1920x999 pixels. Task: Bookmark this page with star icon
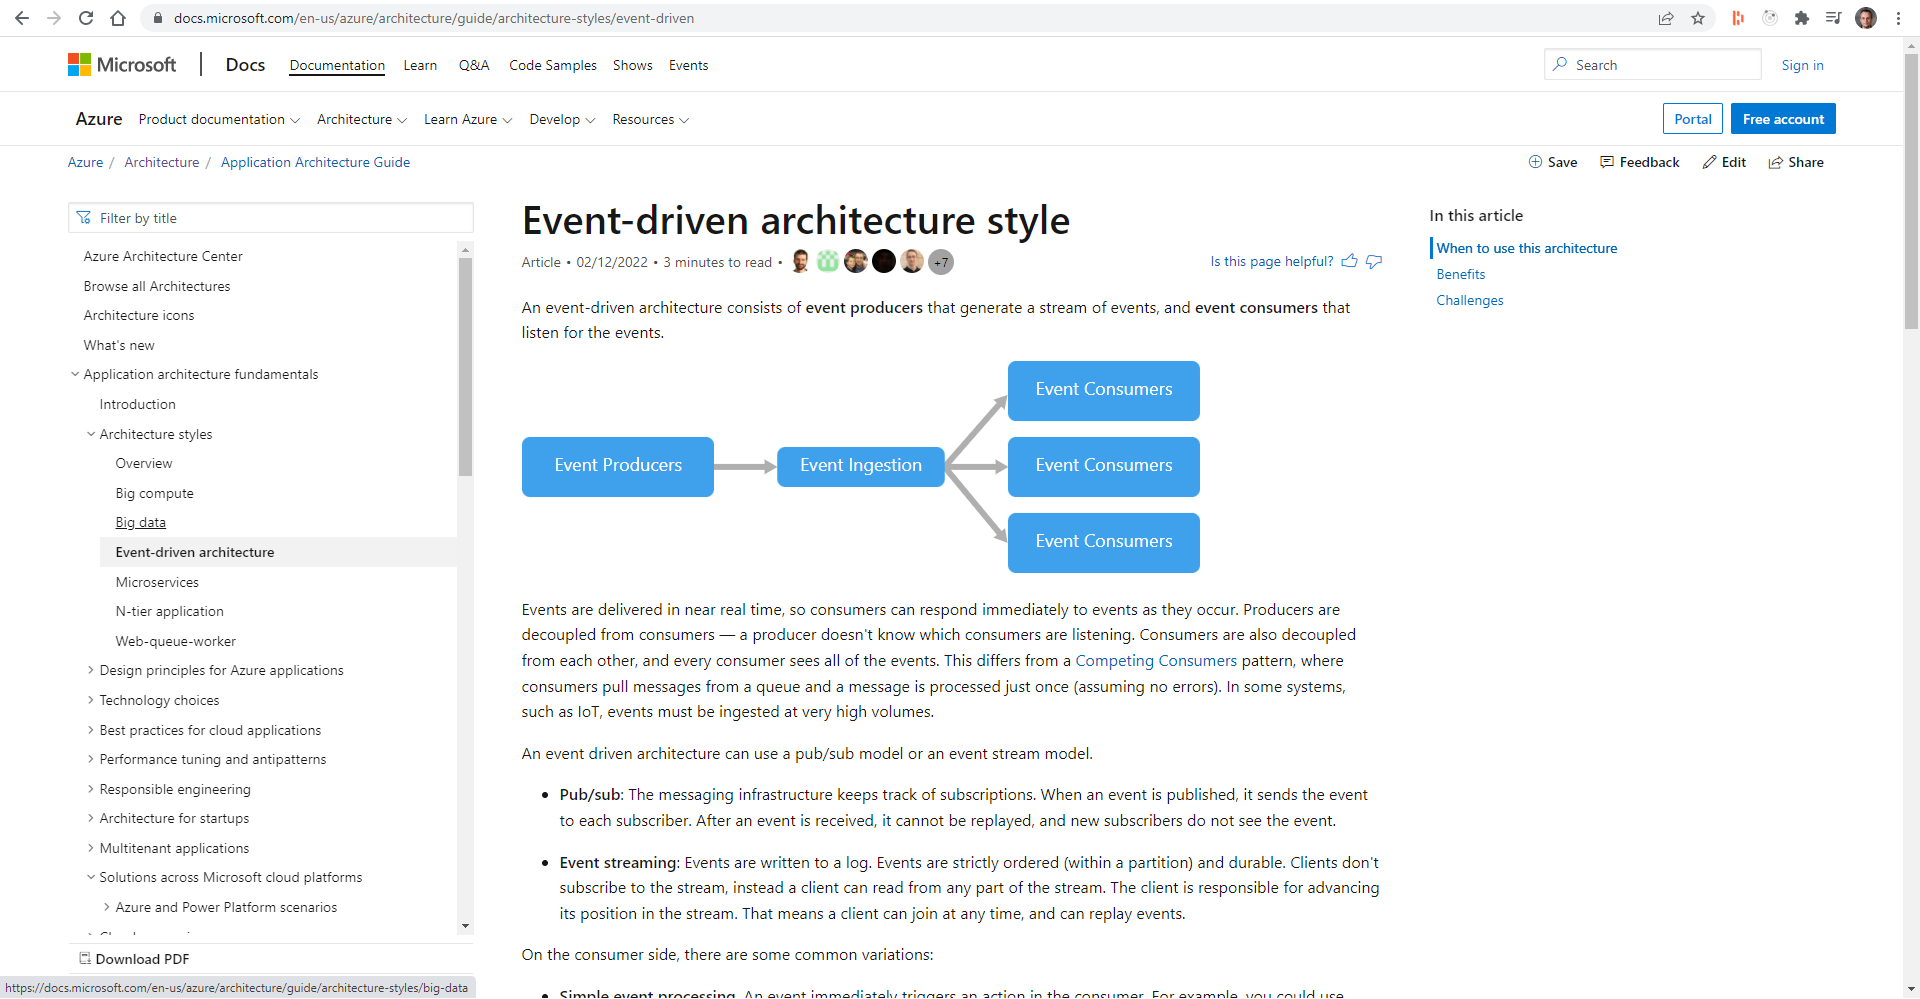(x=1698, y=18)
